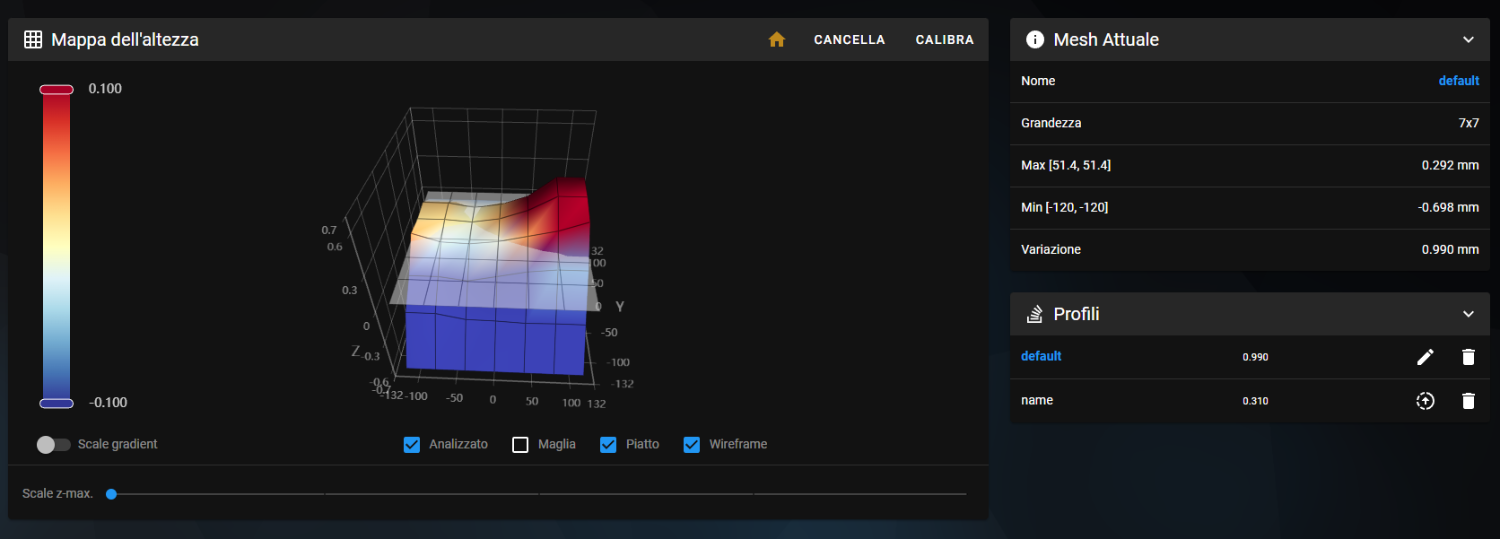Uncheck the Piatto checkbox
Image resolution: width=1500 pixels, height=539 pixels.
pyautogui.click(x=608, y=445)
